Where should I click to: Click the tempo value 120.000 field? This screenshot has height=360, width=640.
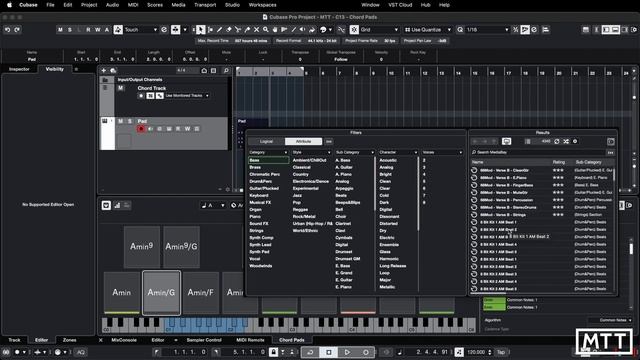pyautogui.click(x=476, y=352)
